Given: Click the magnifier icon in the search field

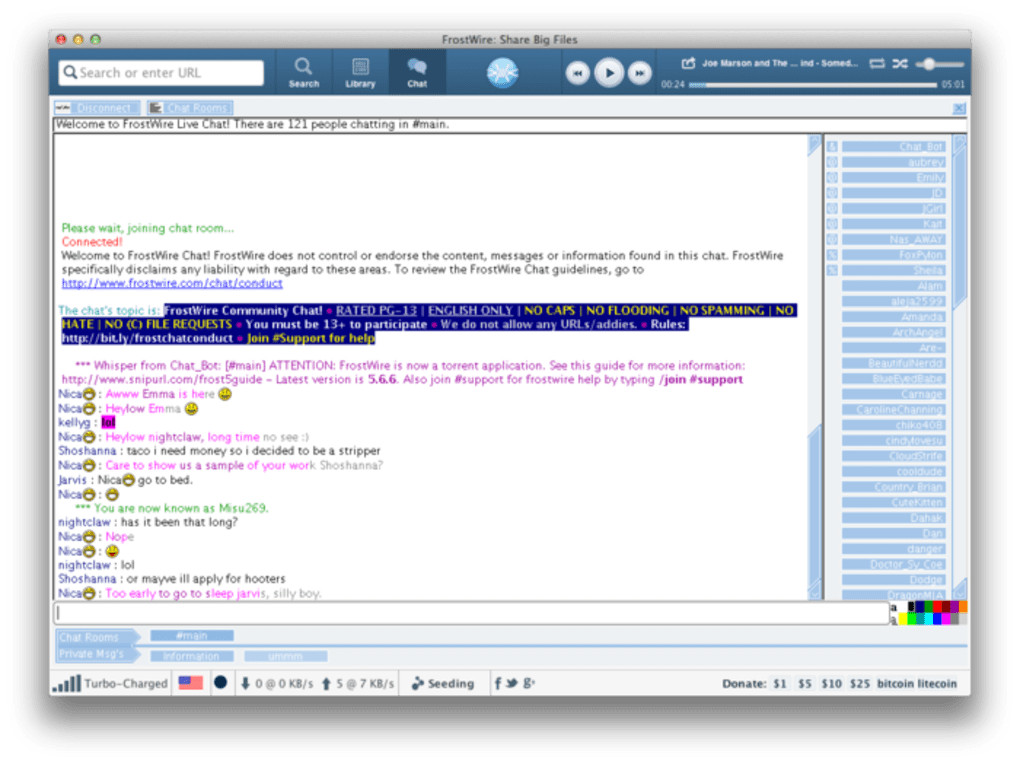Looking at the screenshot, I should pos(70,72).
